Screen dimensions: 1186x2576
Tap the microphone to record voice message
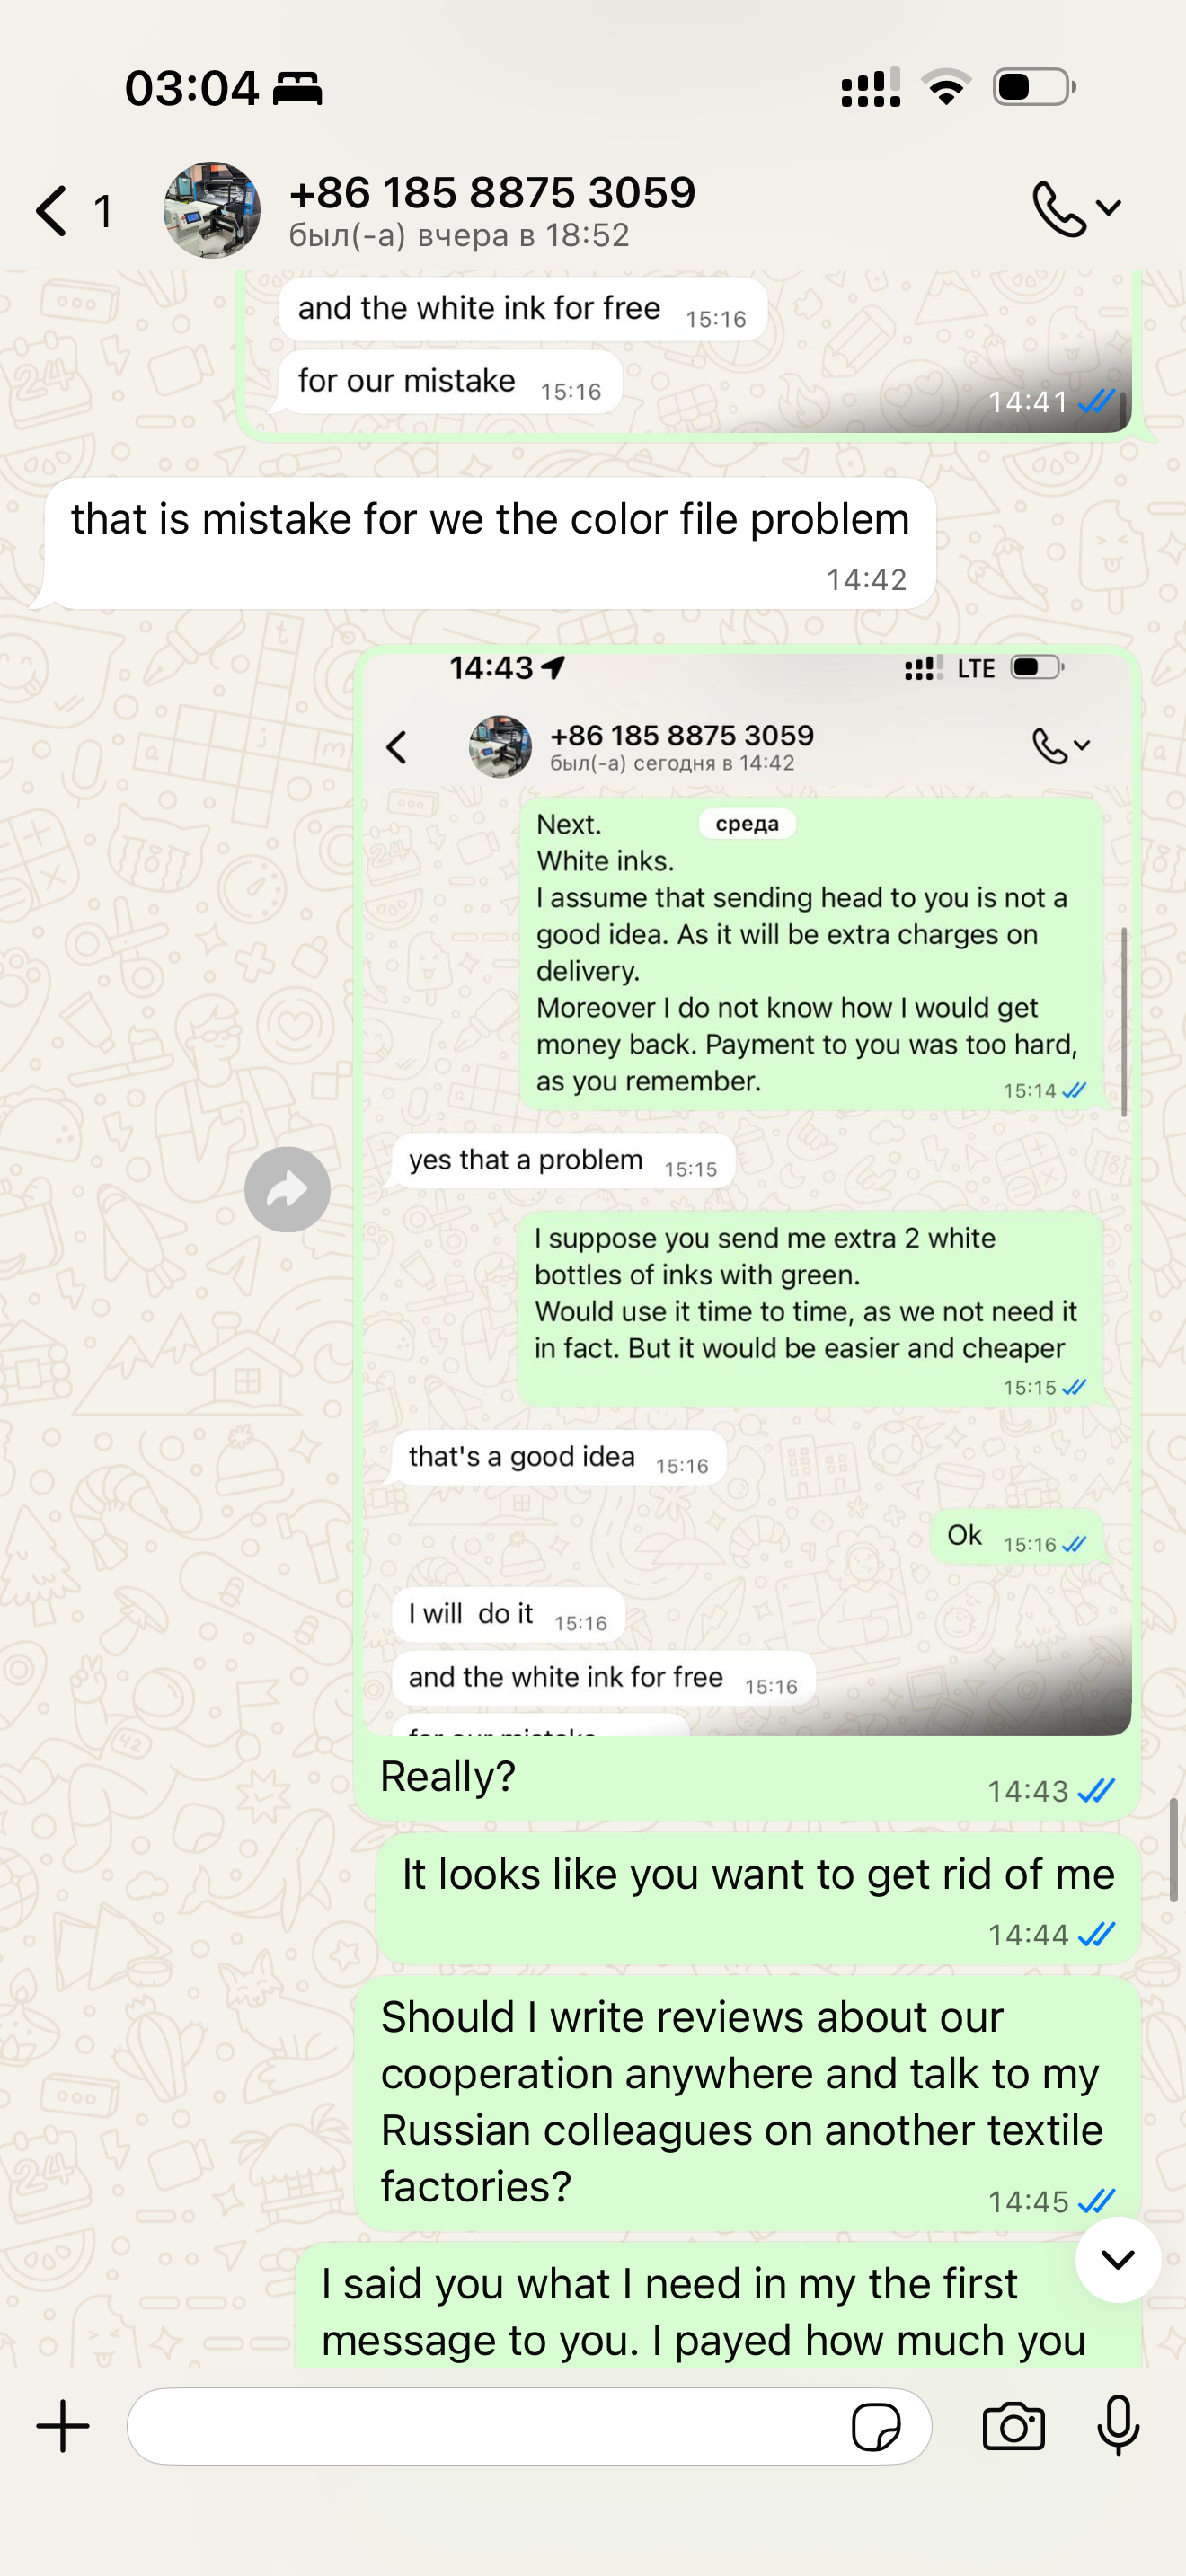(1118, 2426)
